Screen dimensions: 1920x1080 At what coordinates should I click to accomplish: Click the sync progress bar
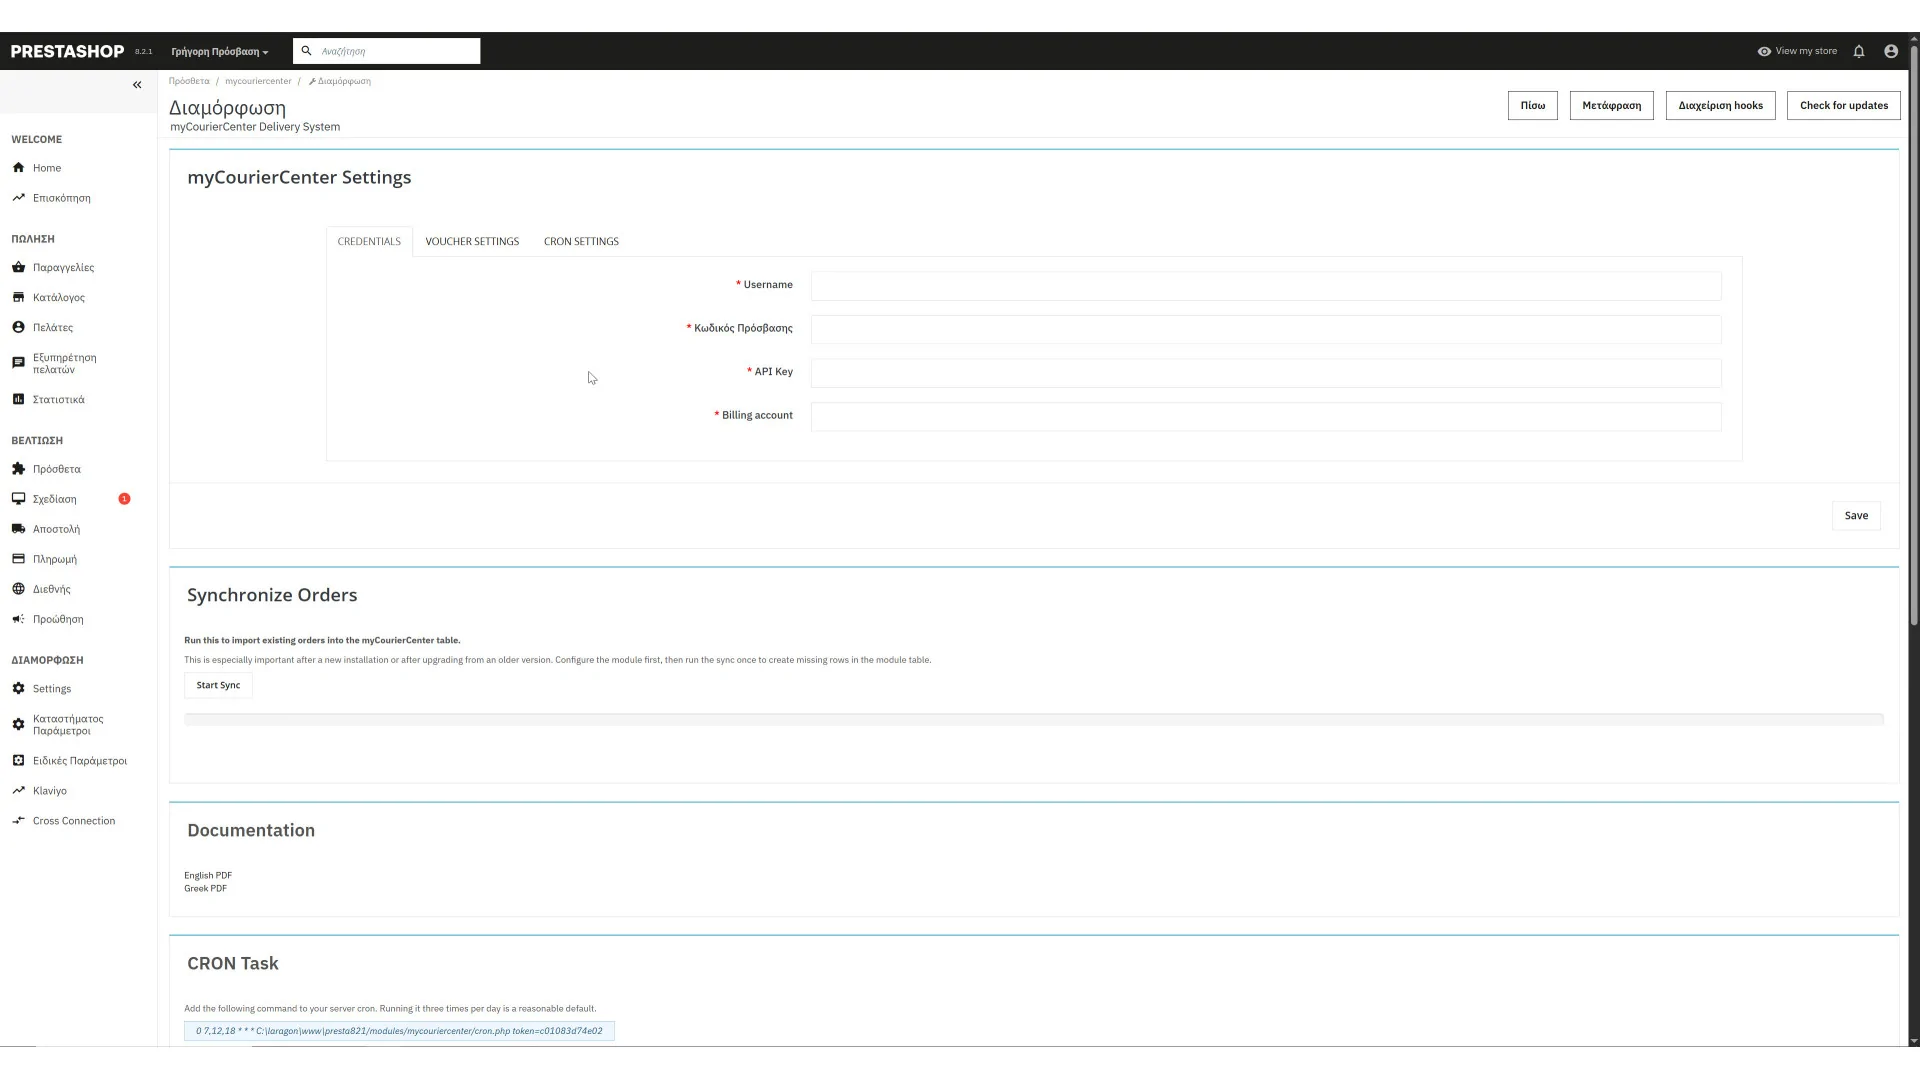tap(1033, 720)
